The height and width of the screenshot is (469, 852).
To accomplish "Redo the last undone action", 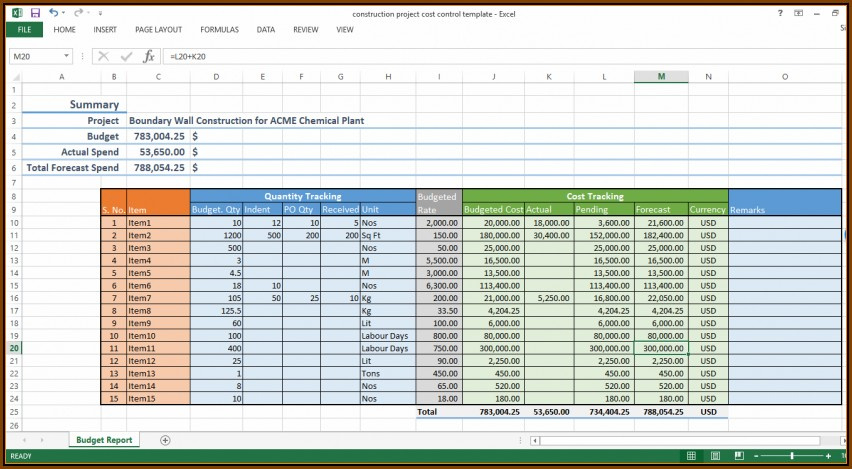I will (x=78, y=12).
